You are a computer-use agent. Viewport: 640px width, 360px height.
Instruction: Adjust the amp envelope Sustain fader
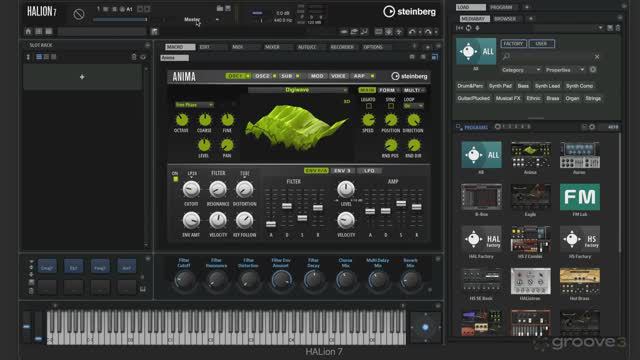(x=401, y=203)
